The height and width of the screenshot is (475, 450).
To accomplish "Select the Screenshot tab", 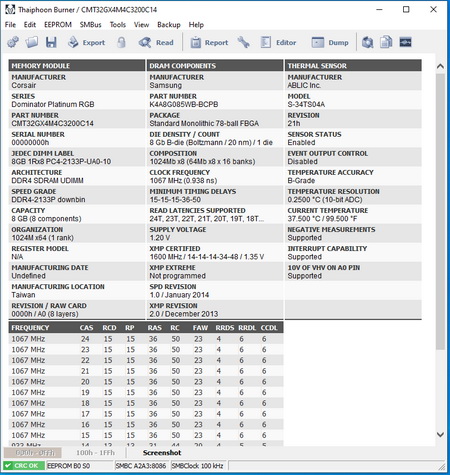I will tap(162, 453).
